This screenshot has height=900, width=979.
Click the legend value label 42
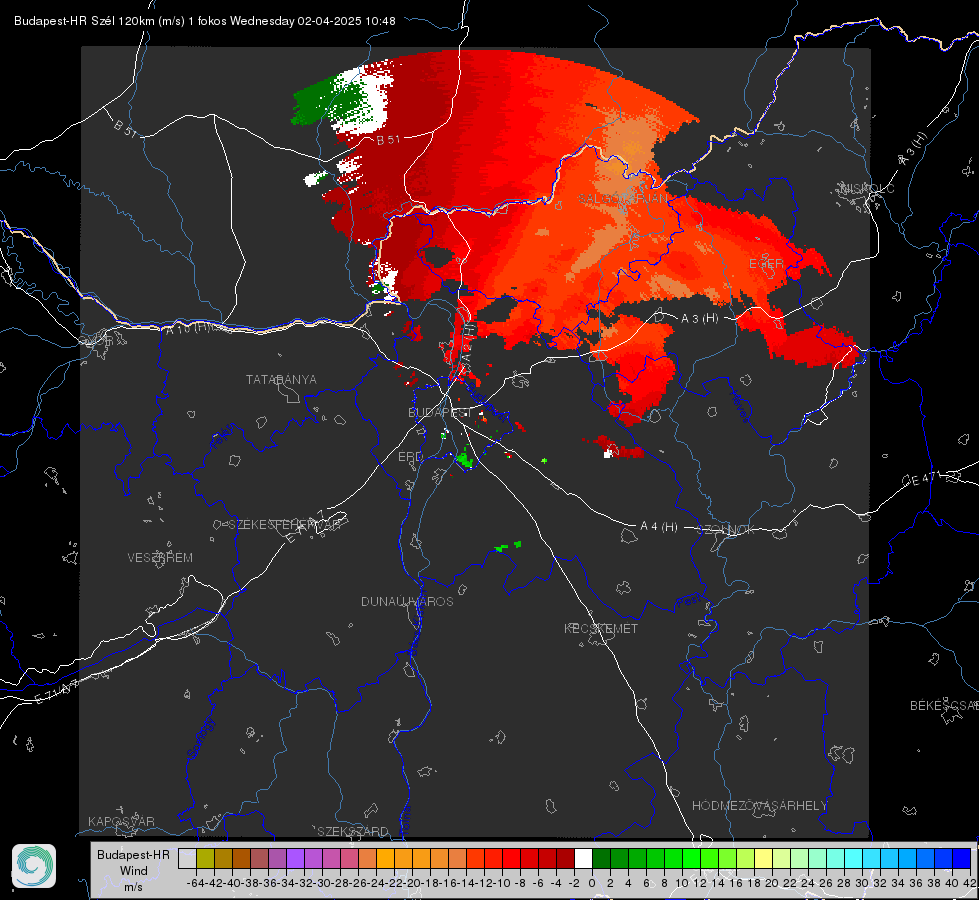coord(969,883)
